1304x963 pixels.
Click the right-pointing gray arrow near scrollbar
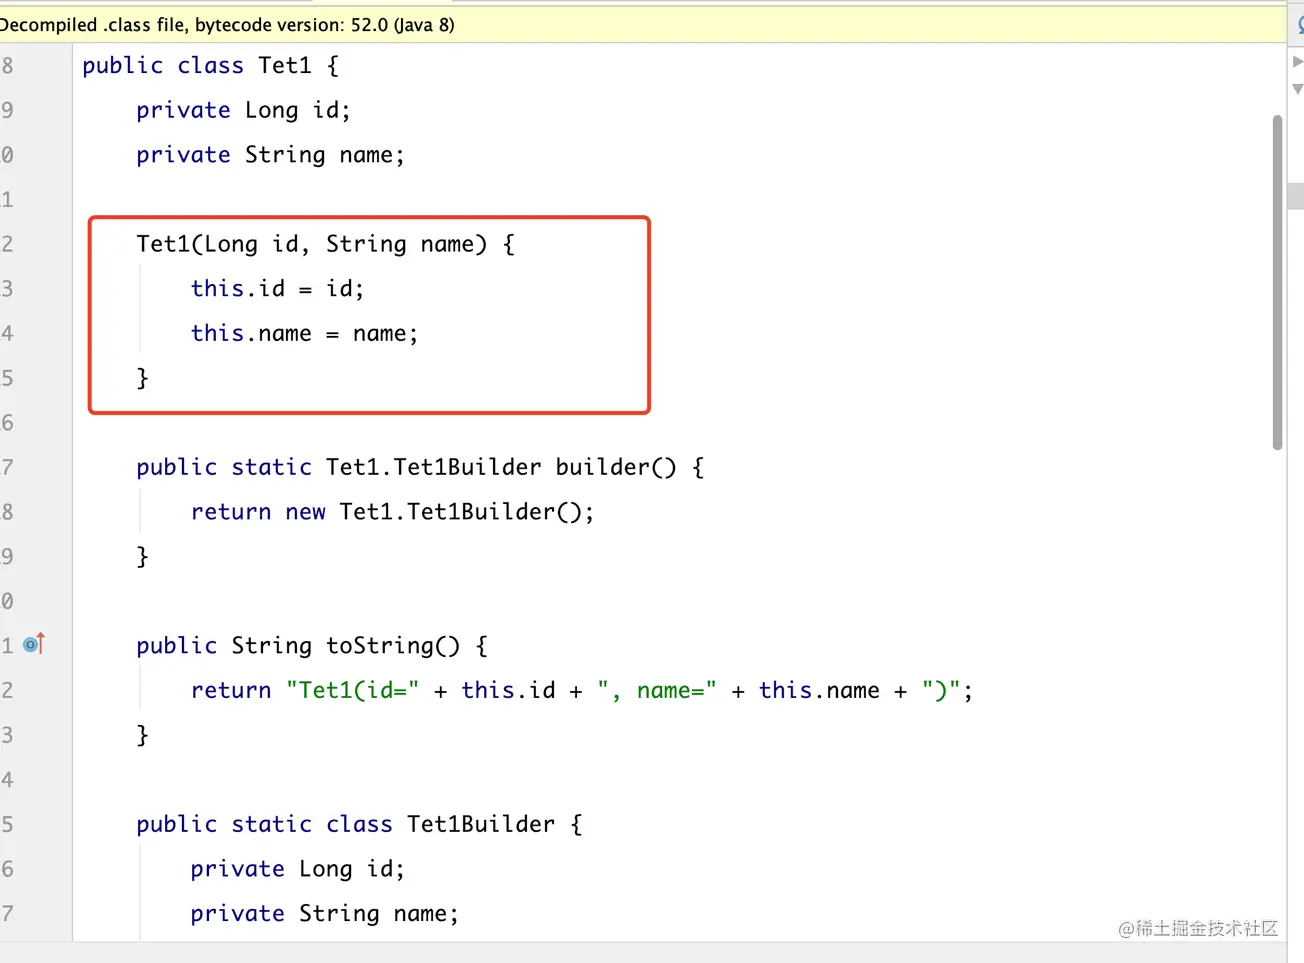tap(1297, 62)
